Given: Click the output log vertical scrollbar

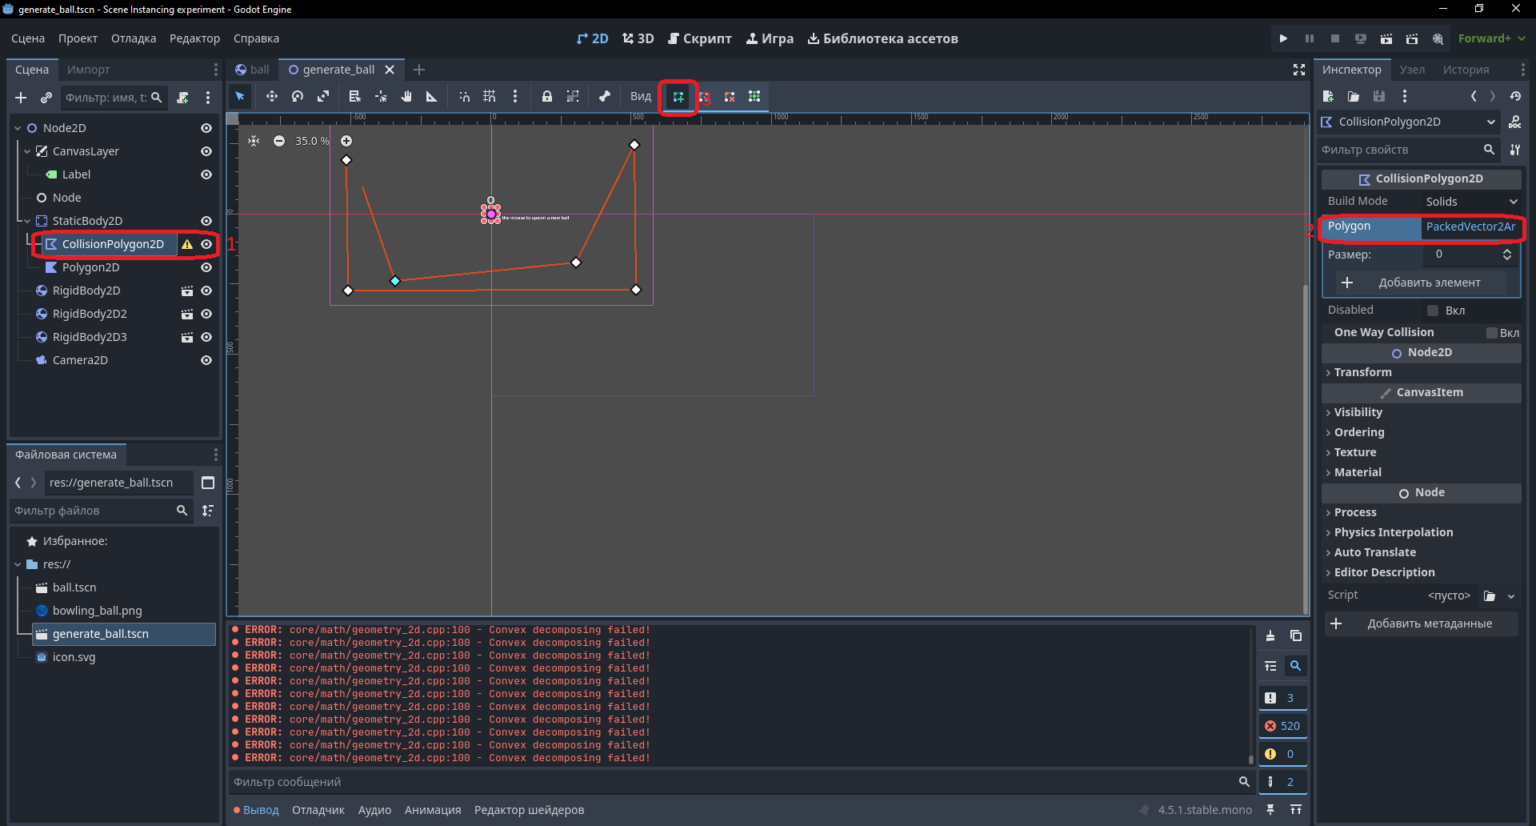Looking at the screenshot, I should click(x=1251, y=696).
